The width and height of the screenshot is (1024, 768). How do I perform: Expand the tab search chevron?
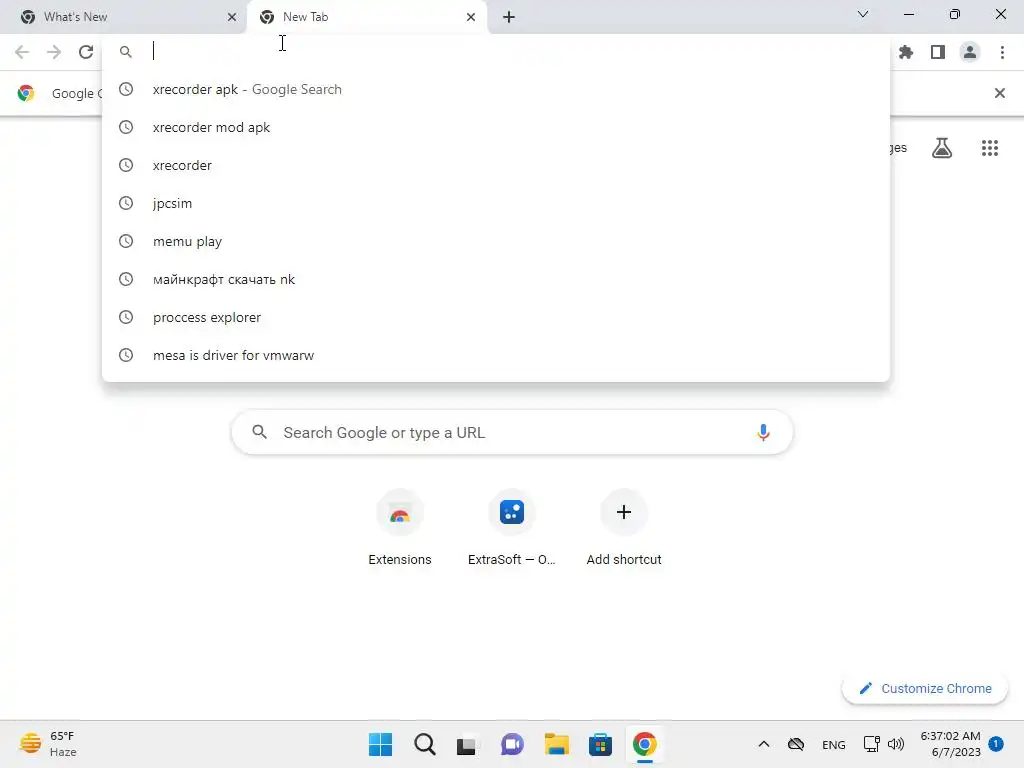[x=863, y=14]
